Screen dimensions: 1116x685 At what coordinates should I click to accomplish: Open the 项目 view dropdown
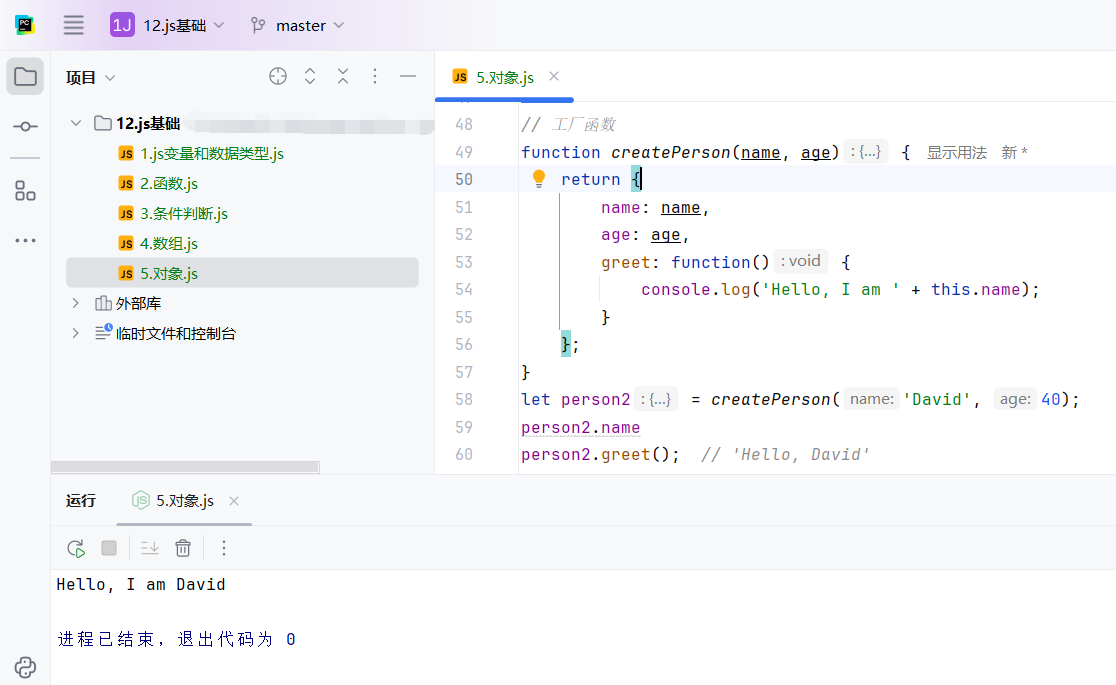[90, 78]
